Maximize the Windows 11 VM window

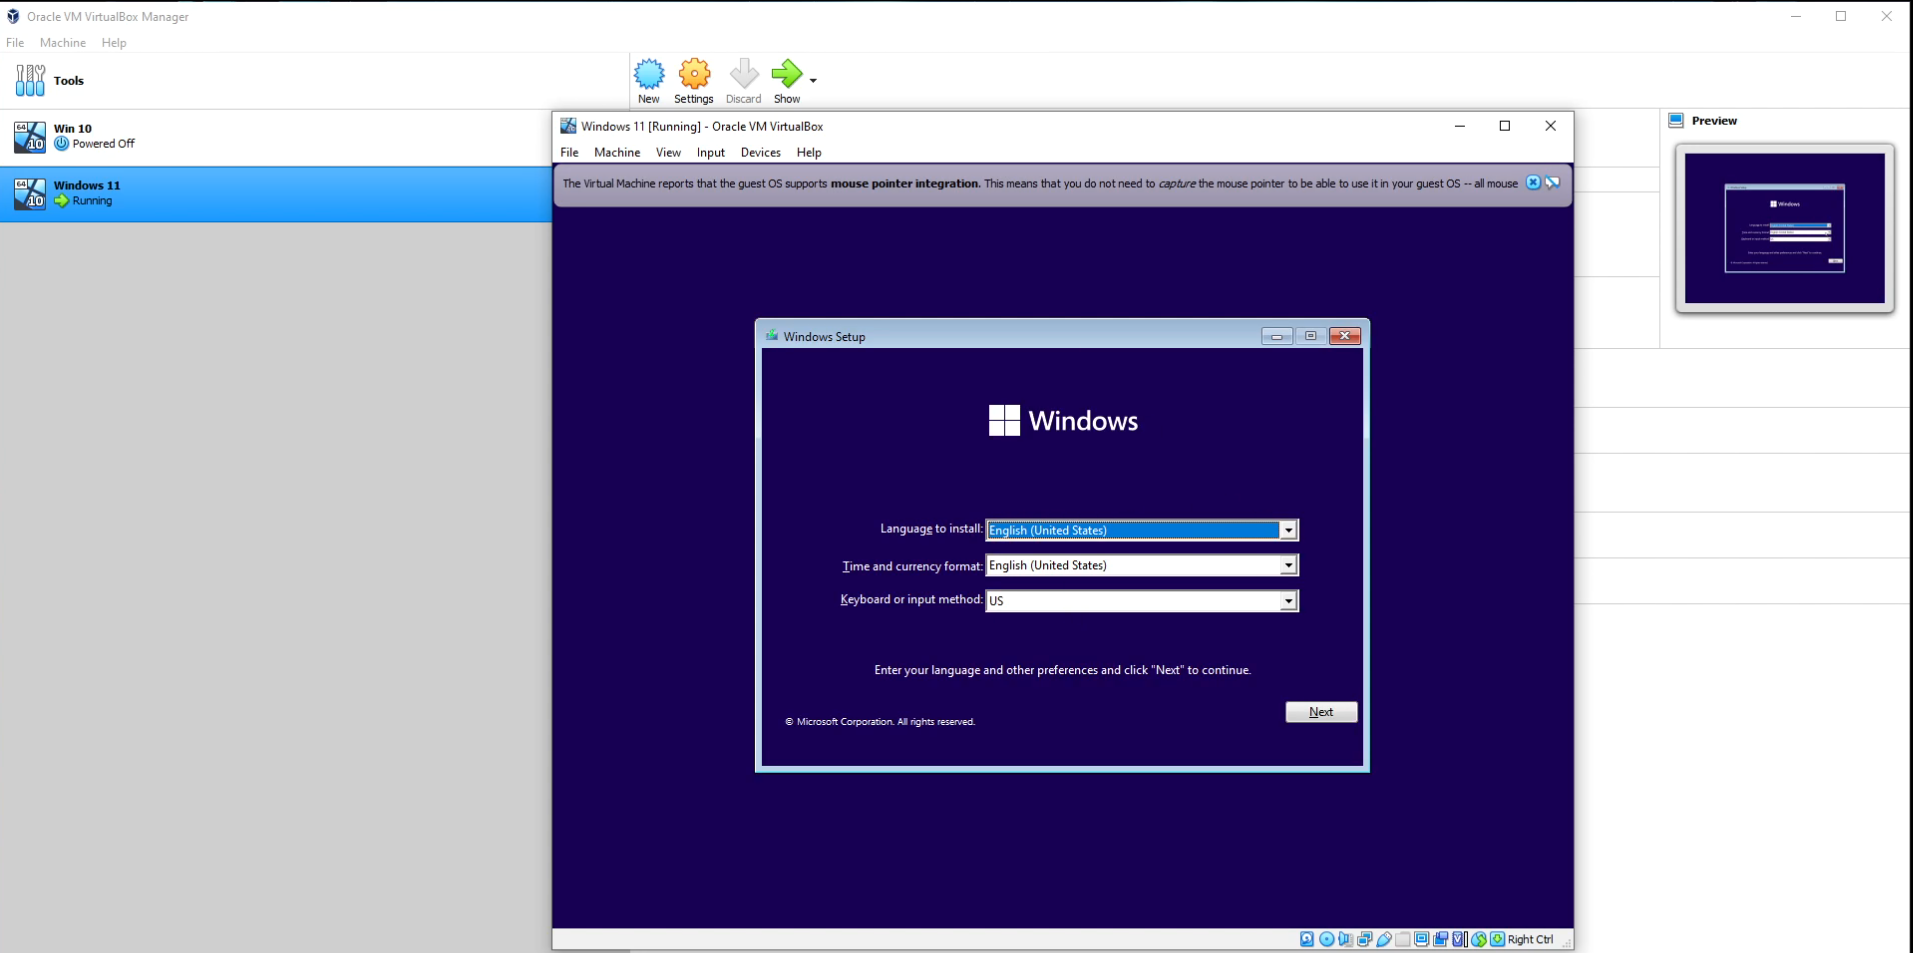pyautogui.click(x=1505, y=126)
